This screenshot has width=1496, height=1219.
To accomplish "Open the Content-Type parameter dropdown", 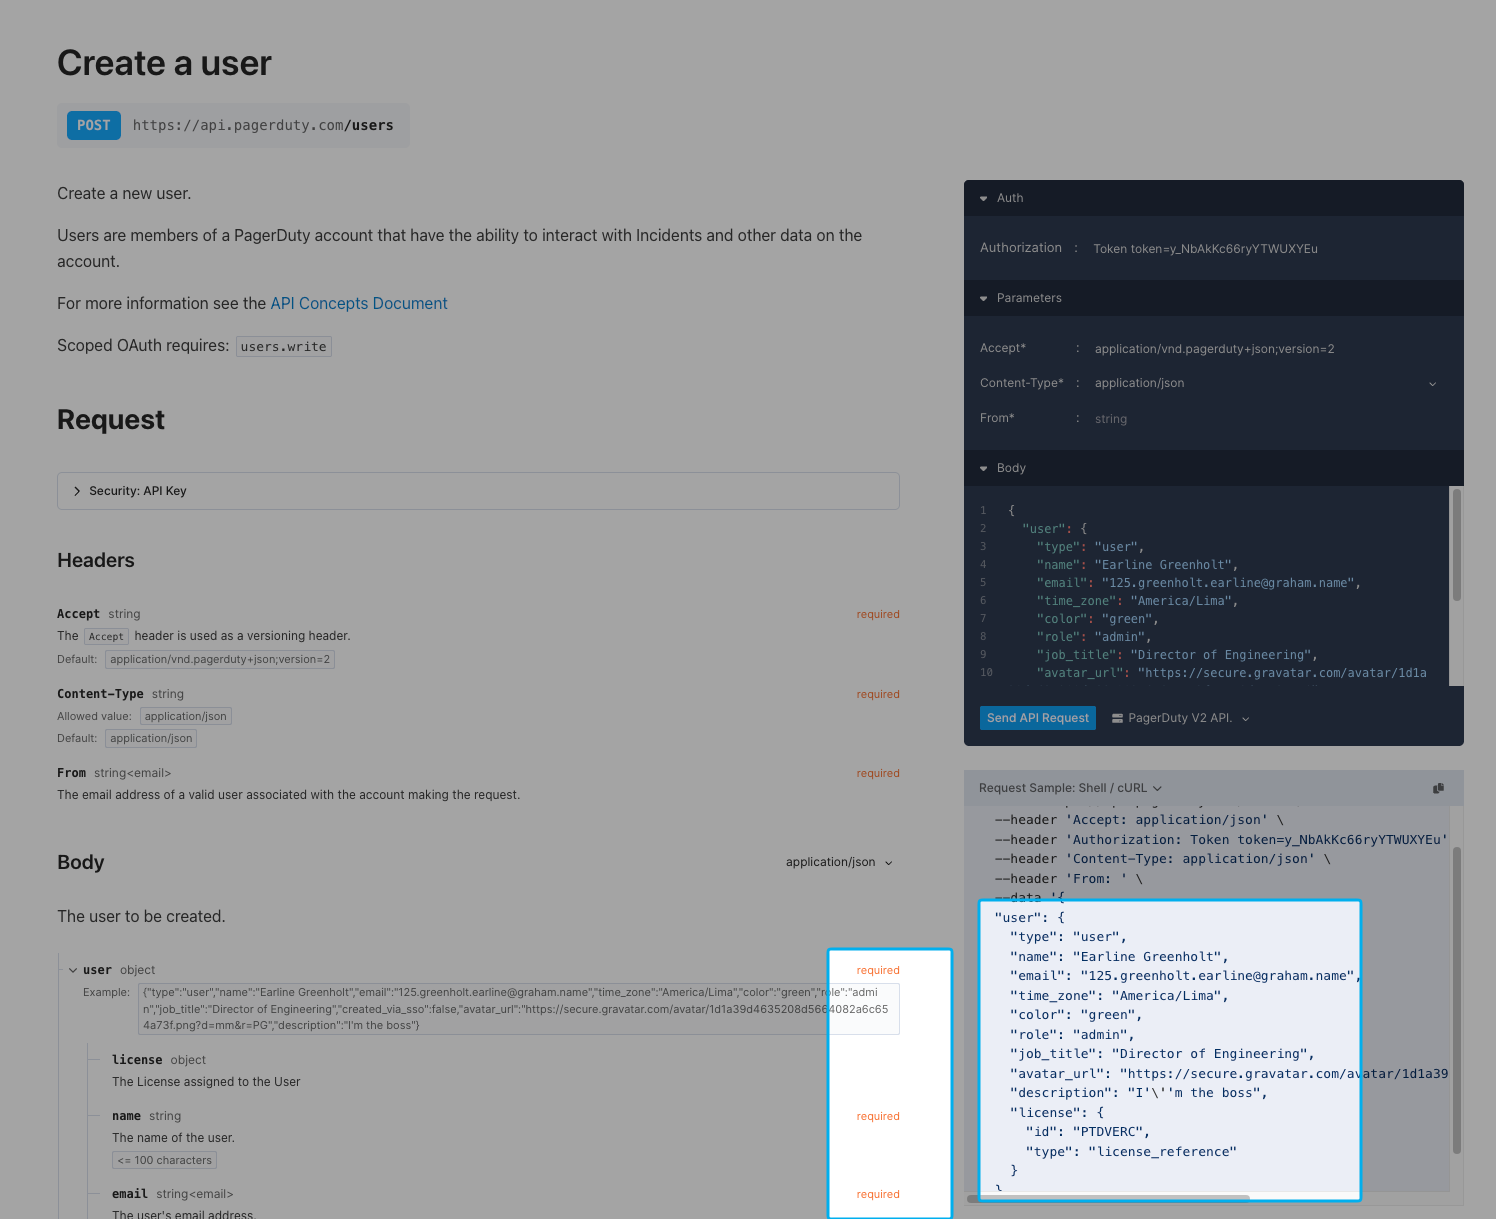I will click(1266, 383).
